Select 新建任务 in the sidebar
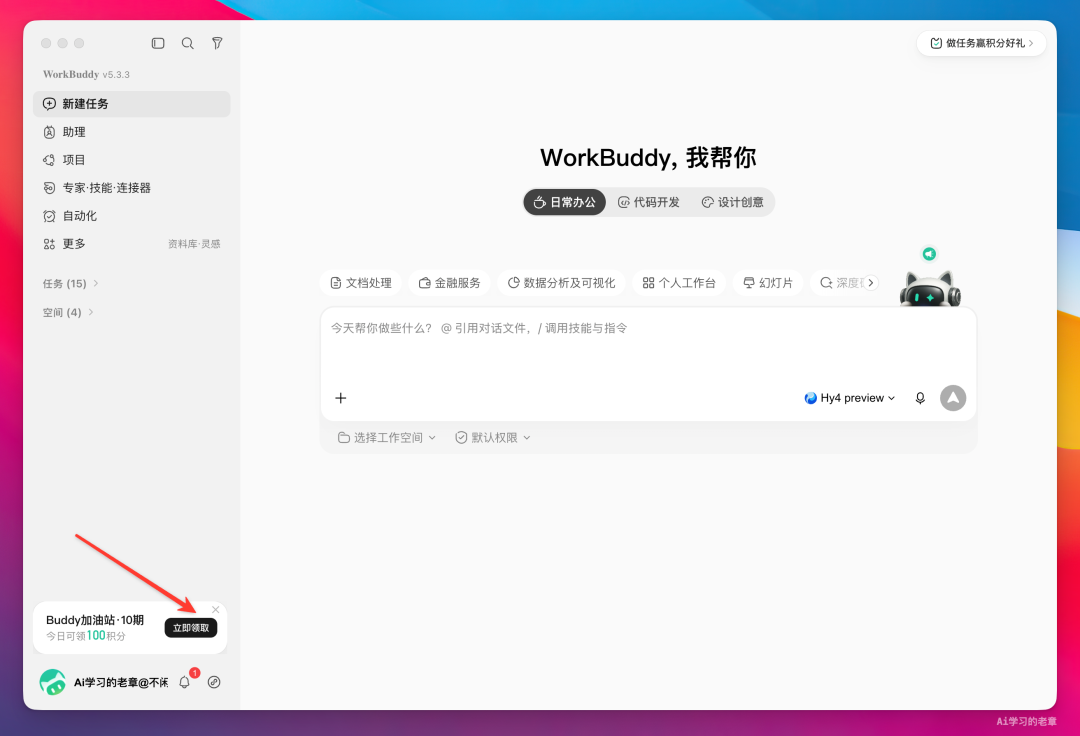The width and height of the screenshot is (1080, 736). coord(132,104)
